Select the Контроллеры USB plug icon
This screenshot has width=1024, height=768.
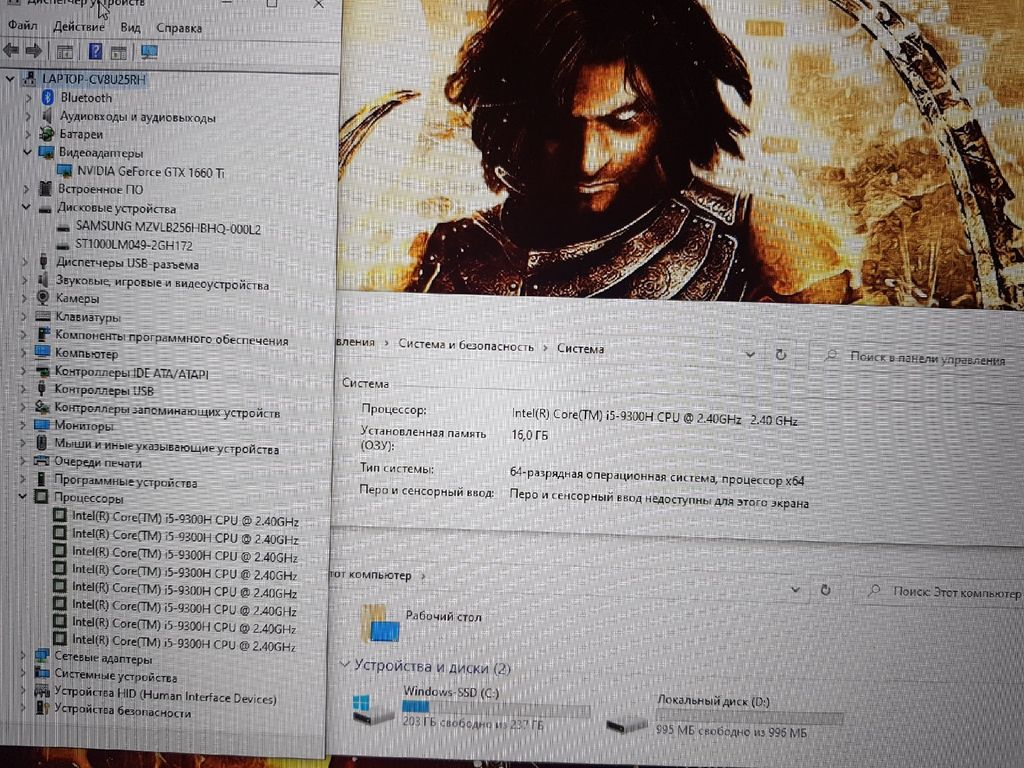point(42,389)
